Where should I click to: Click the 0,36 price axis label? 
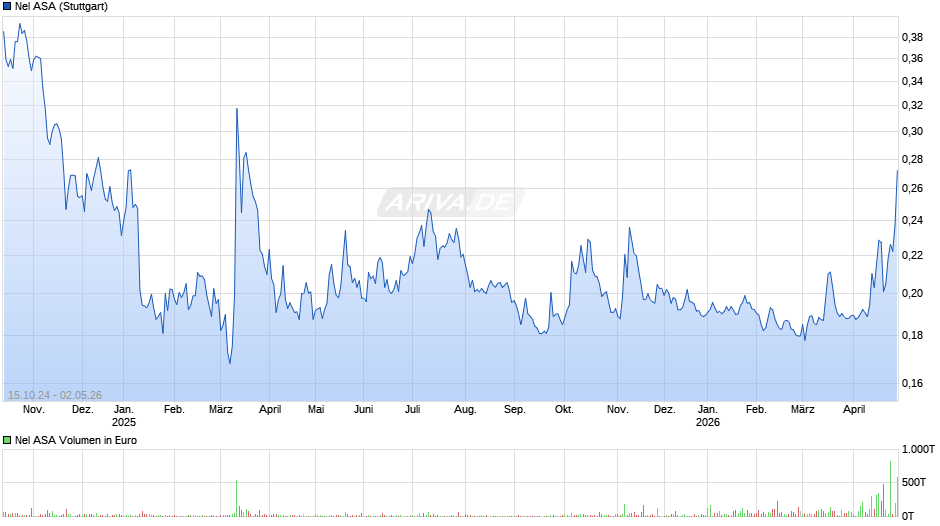912,59
